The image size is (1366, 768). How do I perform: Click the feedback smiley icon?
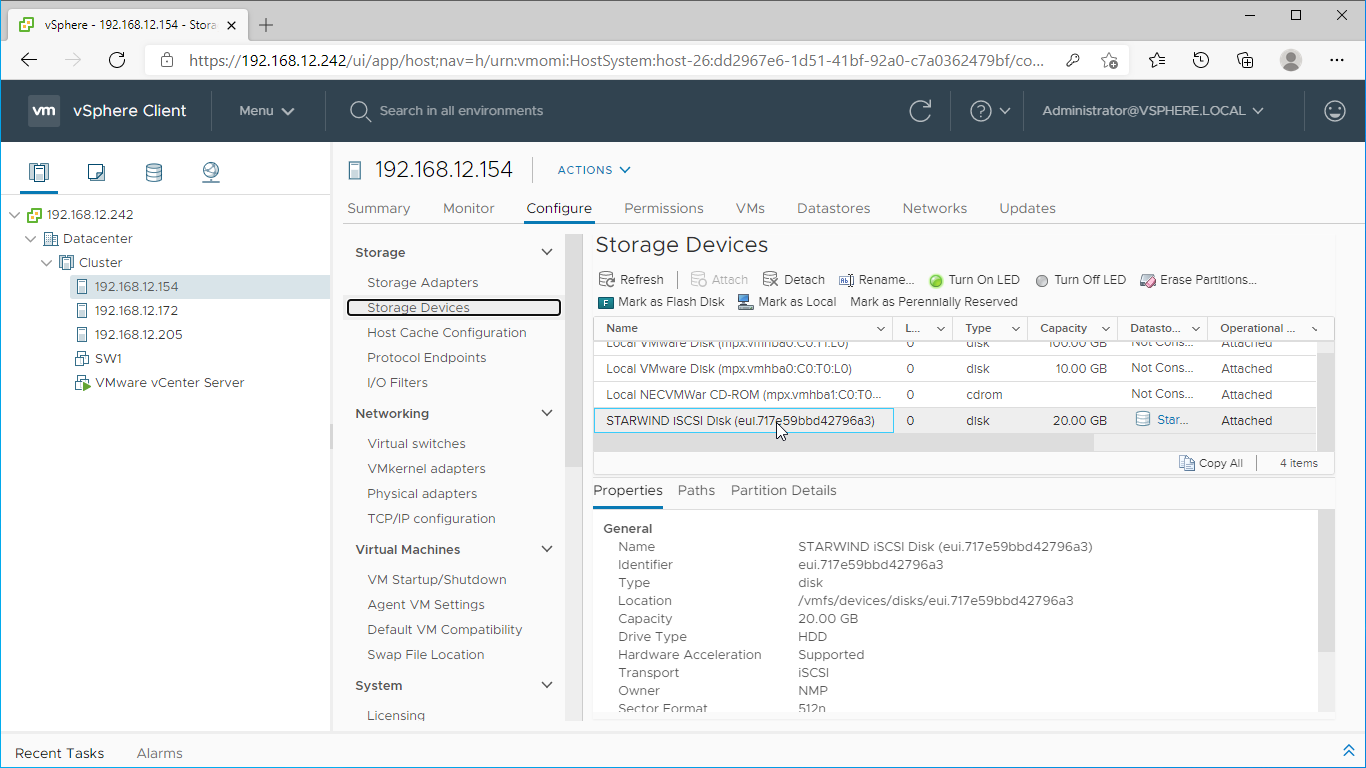click(x=1334, y=111)
